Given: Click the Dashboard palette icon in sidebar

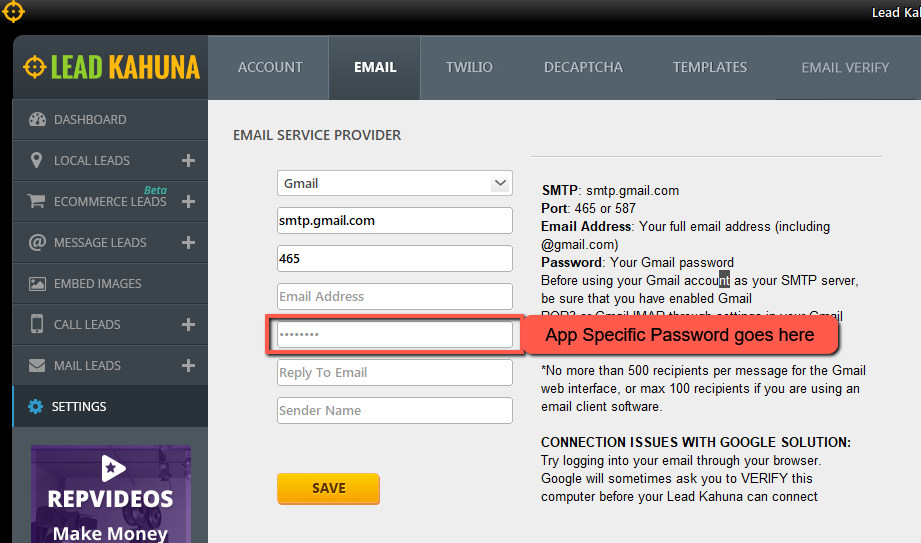Looking at the screenshot, I should click(x=38, y=120).
